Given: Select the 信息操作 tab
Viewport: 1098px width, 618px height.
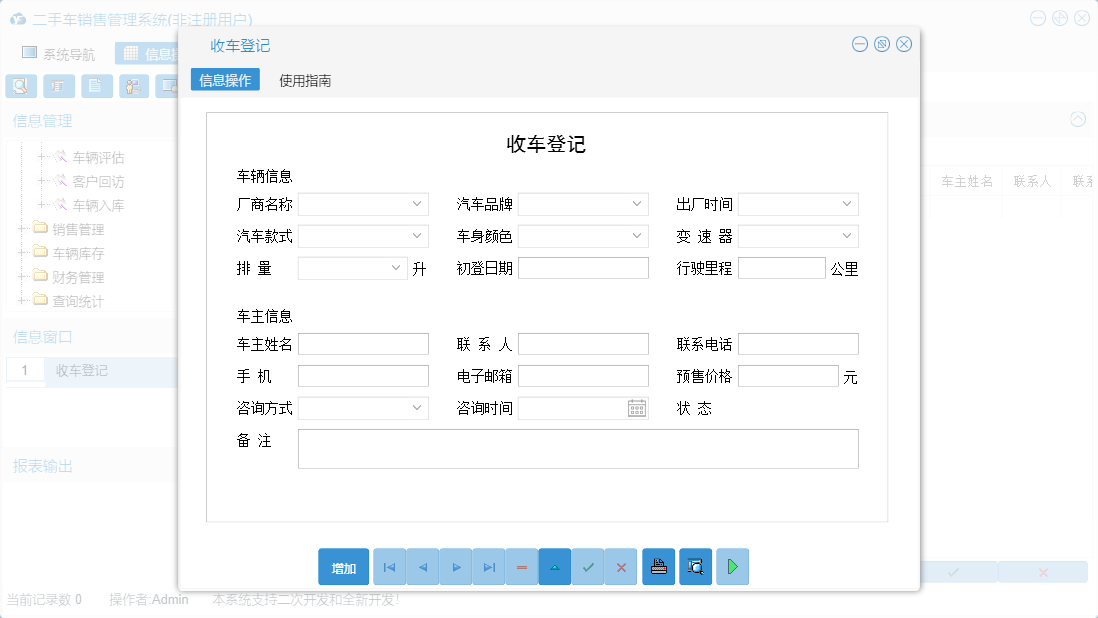Looking at the screenshot, I should tap(223, 77).
